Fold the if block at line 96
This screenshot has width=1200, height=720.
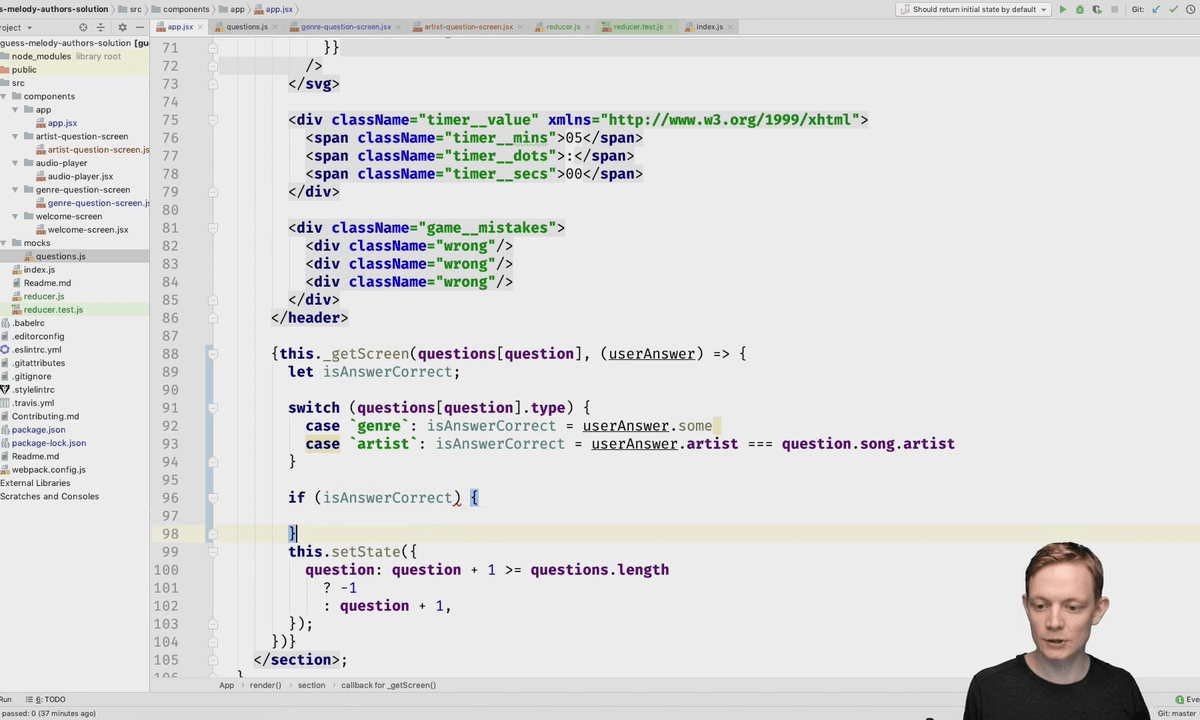click(x=212, y=498)
